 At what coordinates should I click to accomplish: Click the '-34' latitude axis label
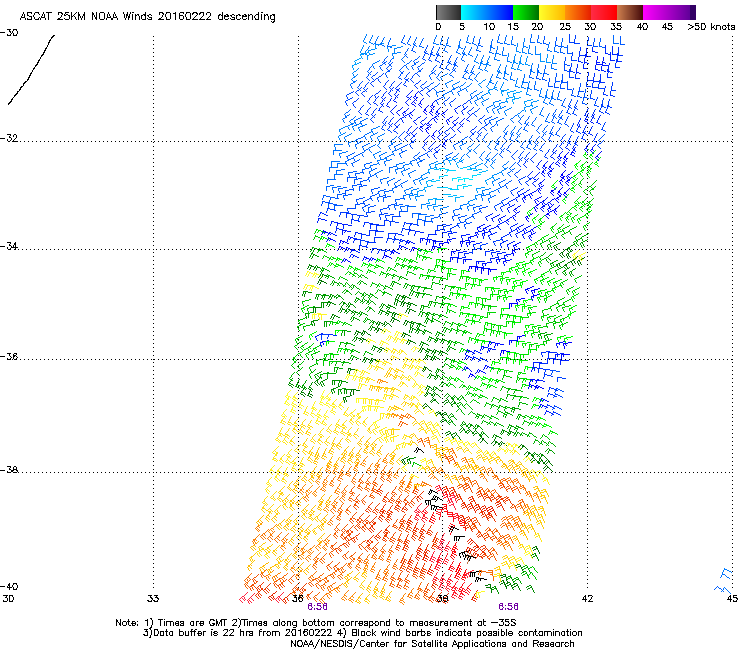9,246
